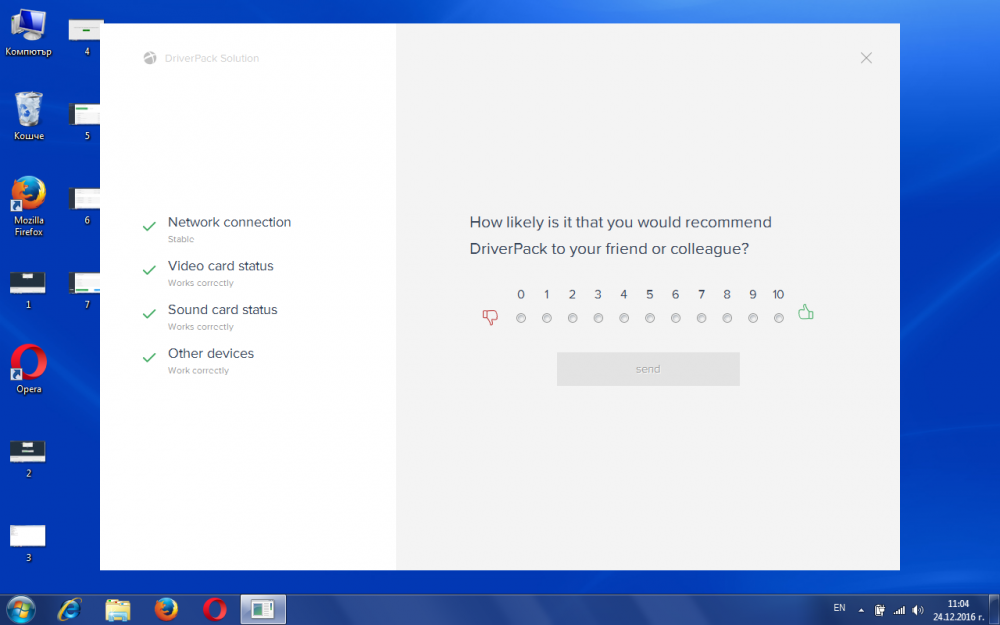
Task: Select rating 1 radio button
Action: (x=547, y=318)
